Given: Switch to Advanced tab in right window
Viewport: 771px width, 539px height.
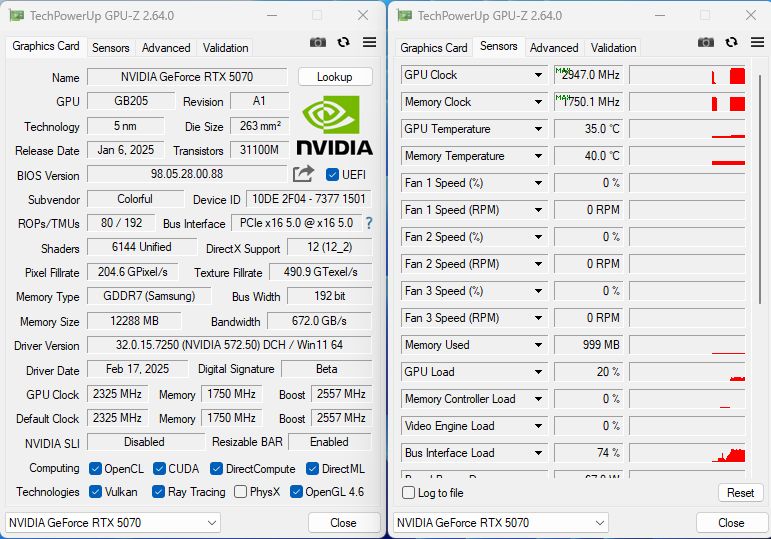Looking at the screenshot, I should pos(554,48).
